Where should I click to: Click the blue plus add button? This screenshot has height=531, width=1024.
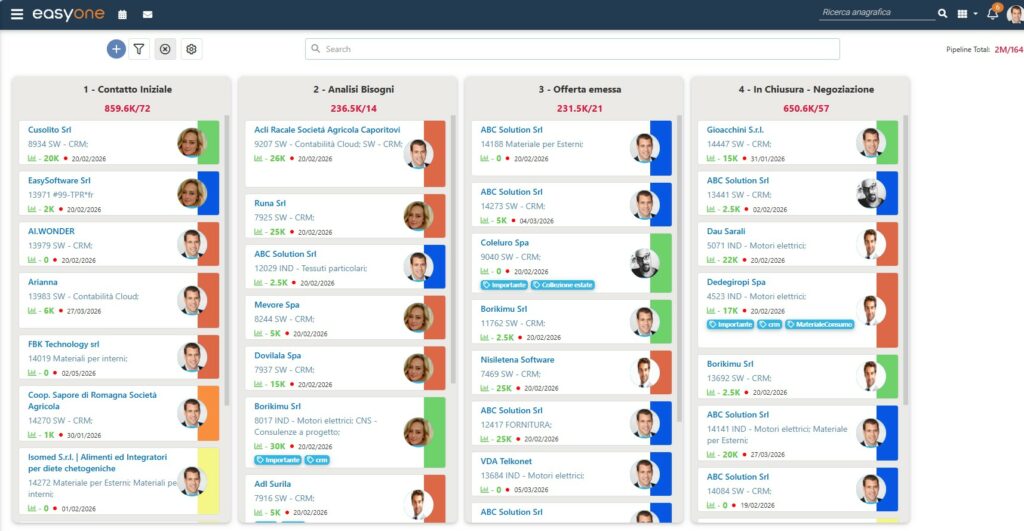tap(116, 48)
